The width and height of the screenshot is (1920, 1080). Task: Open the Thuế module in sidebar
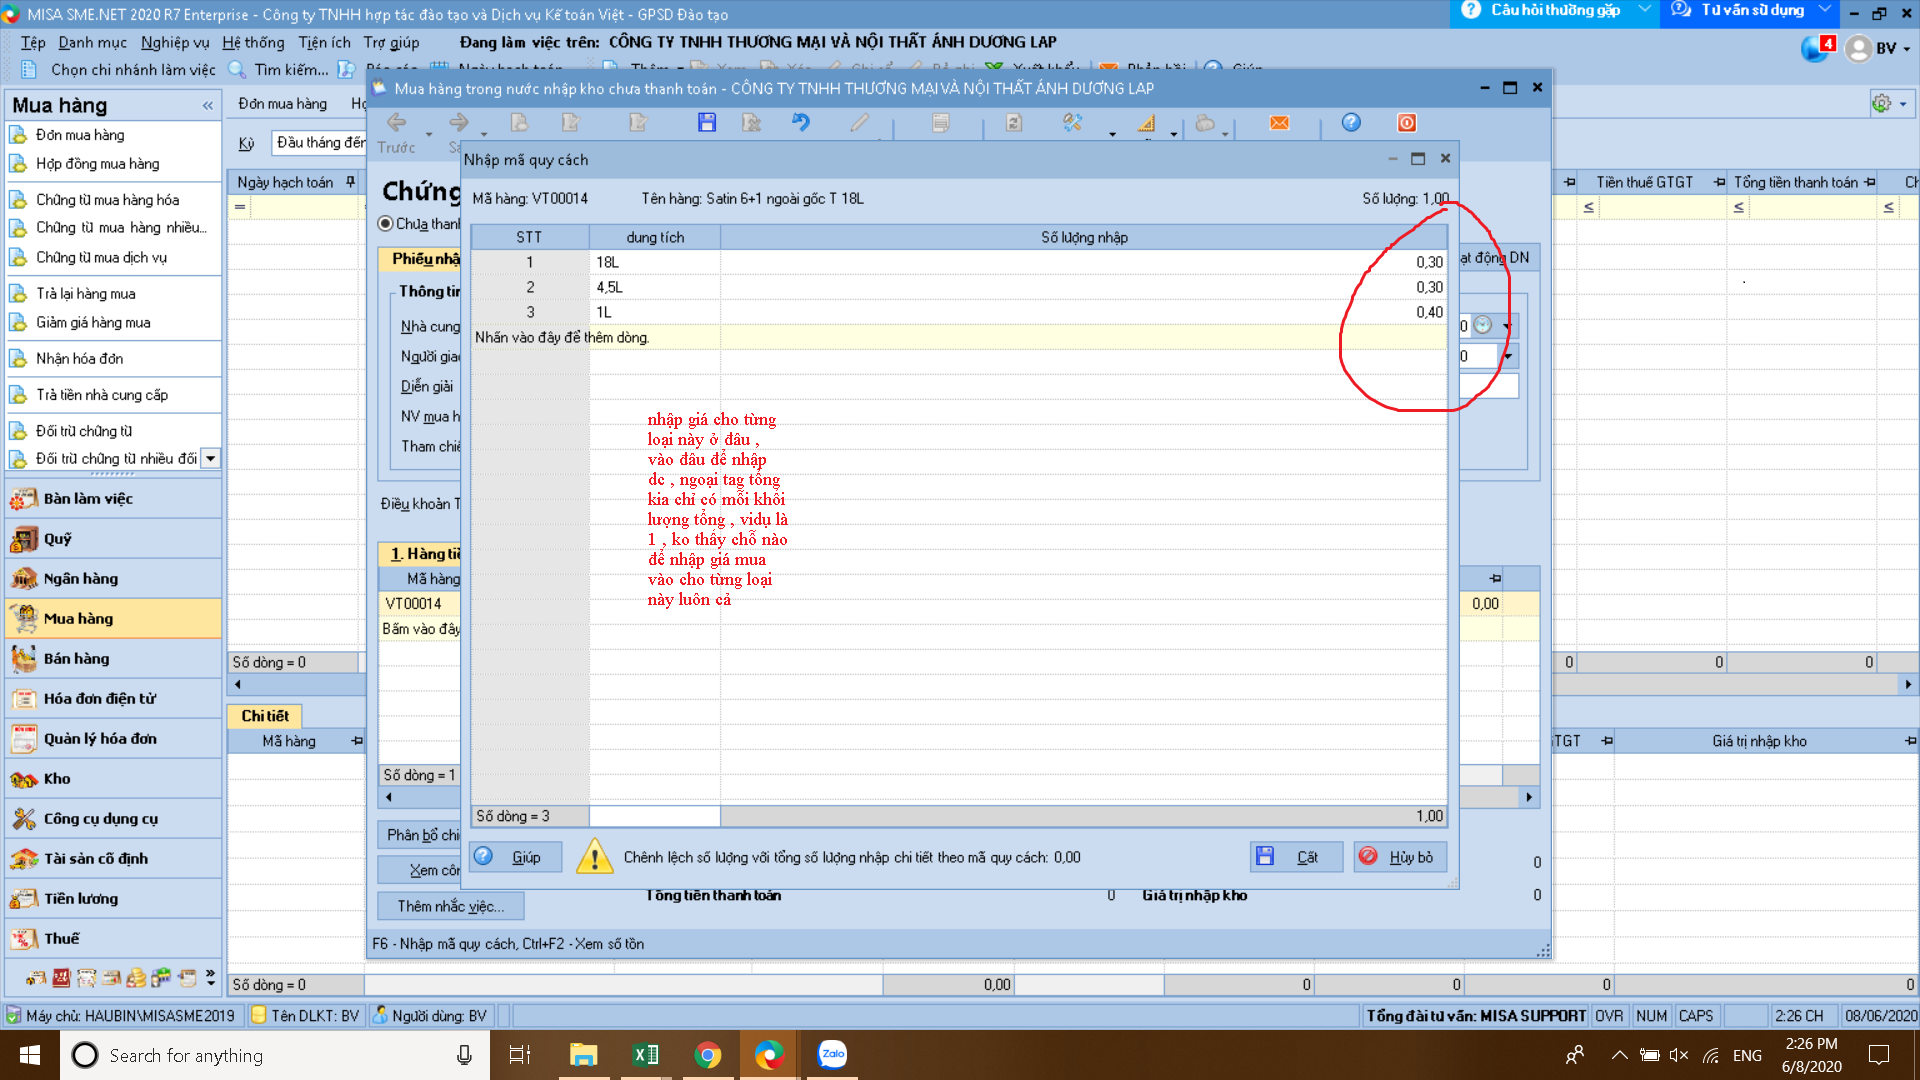pos(113,939)
